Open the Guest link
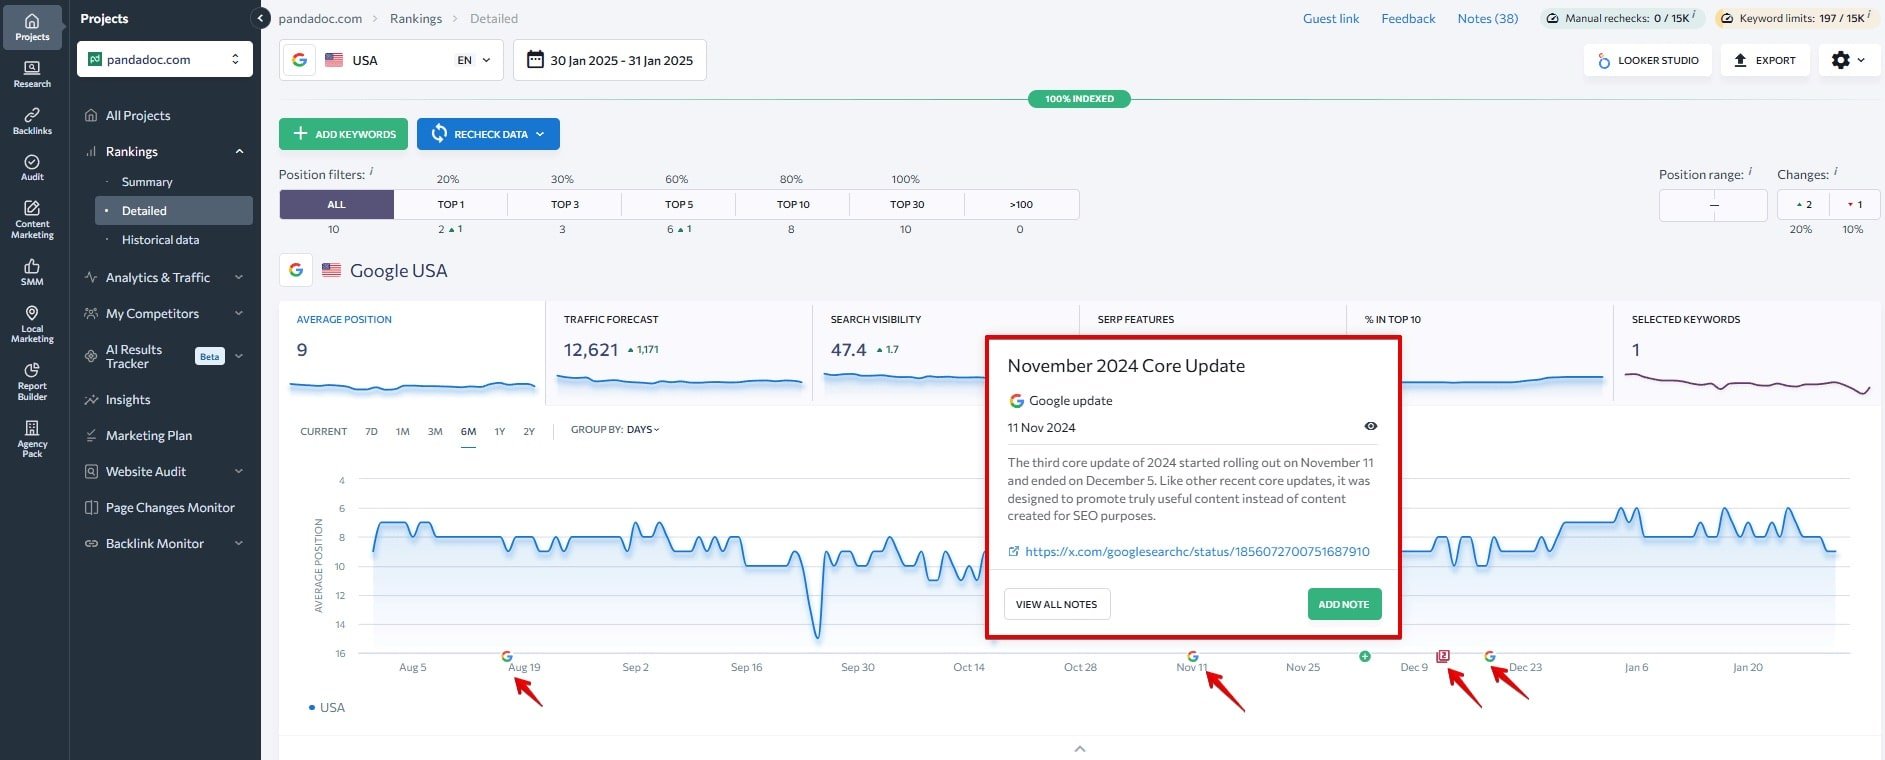Image resolution: width=1885 pixels, height=760 pixels. (x=1331, y=18)
